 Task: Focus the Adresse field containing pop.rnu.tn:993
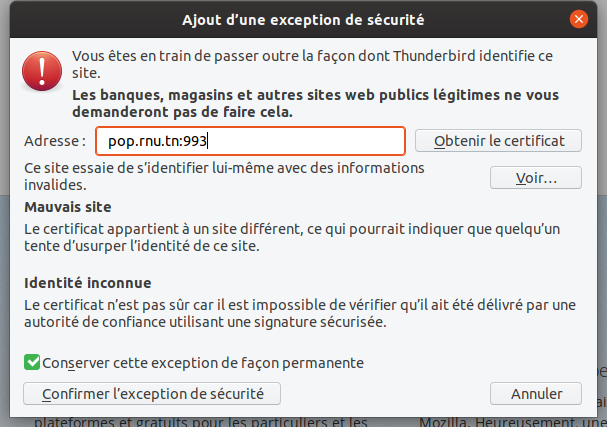pyautogui.click(x=250, y=141)
